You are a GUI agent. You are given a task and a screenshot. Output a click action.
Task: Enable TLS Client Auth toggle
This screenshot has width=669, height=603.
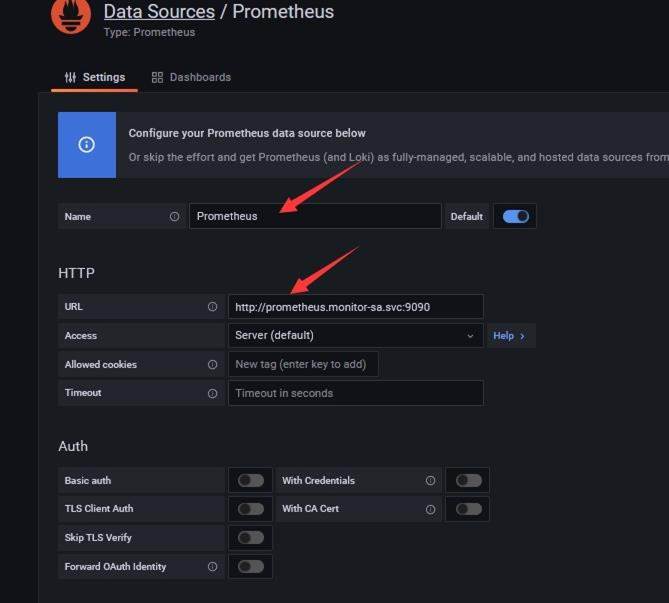click(251, 509)
